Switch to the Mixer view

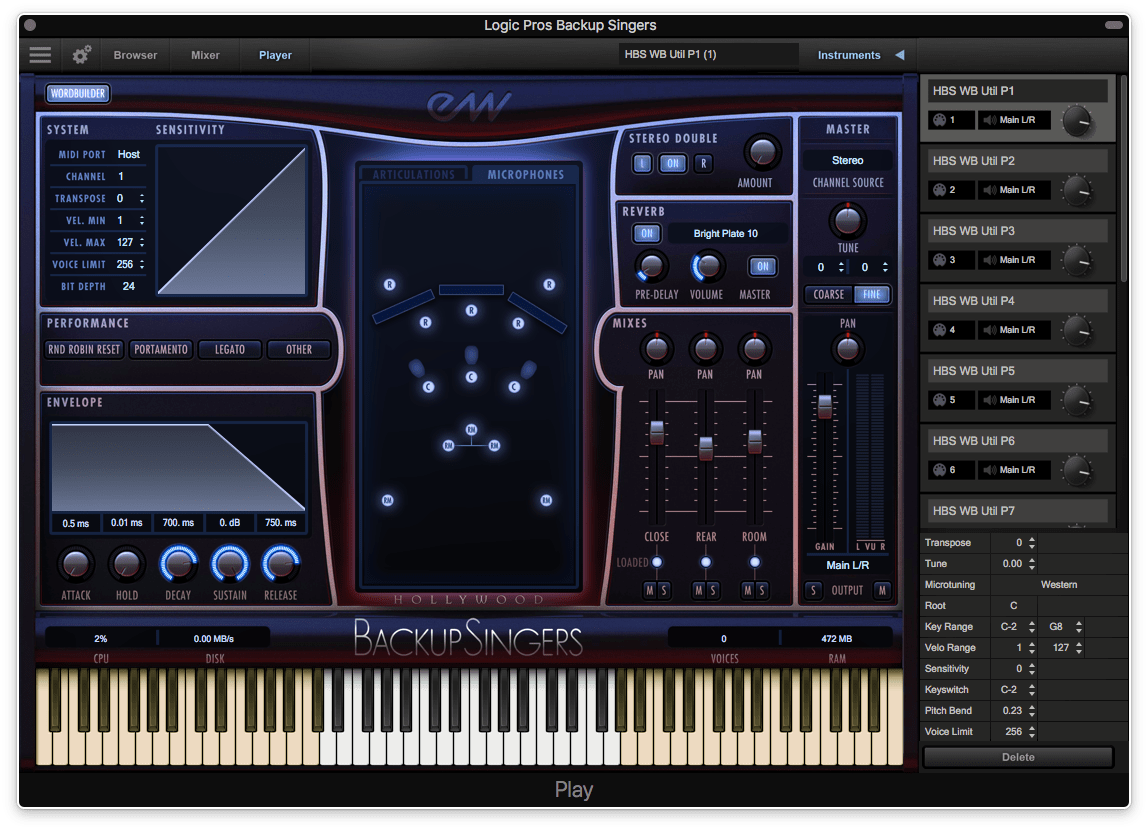click(x=205, y=55)
